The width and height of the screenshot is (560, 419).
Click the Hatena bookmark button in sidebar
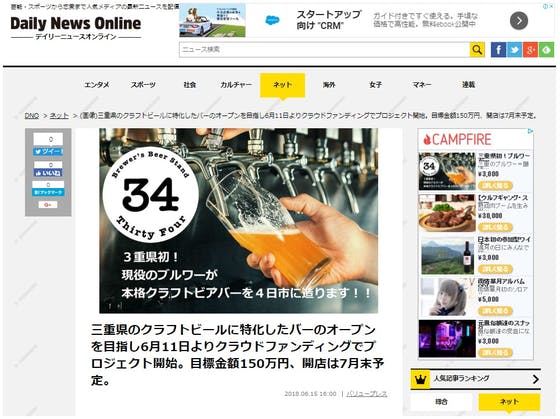click(48, 193)
